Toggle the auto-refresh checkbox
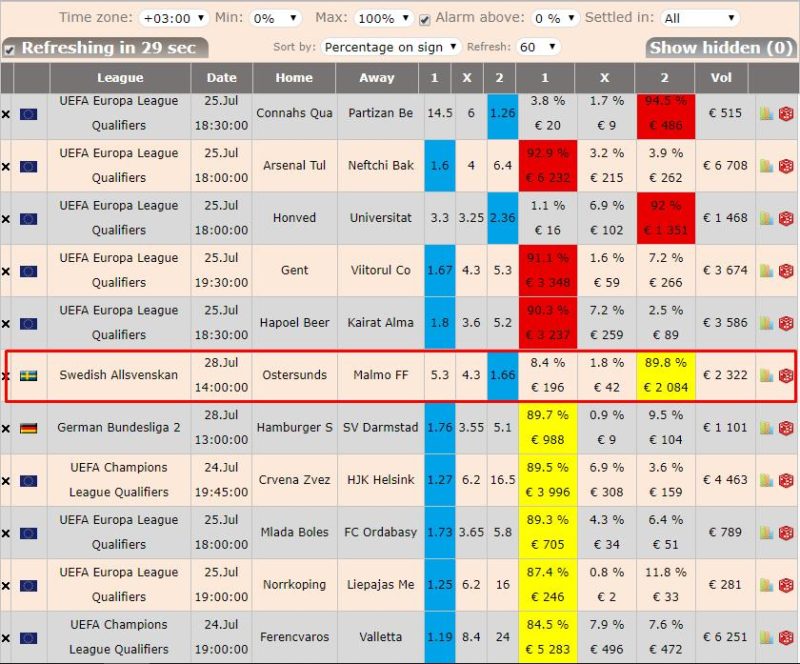The image size is (800, 664). (x=10, y=49)
